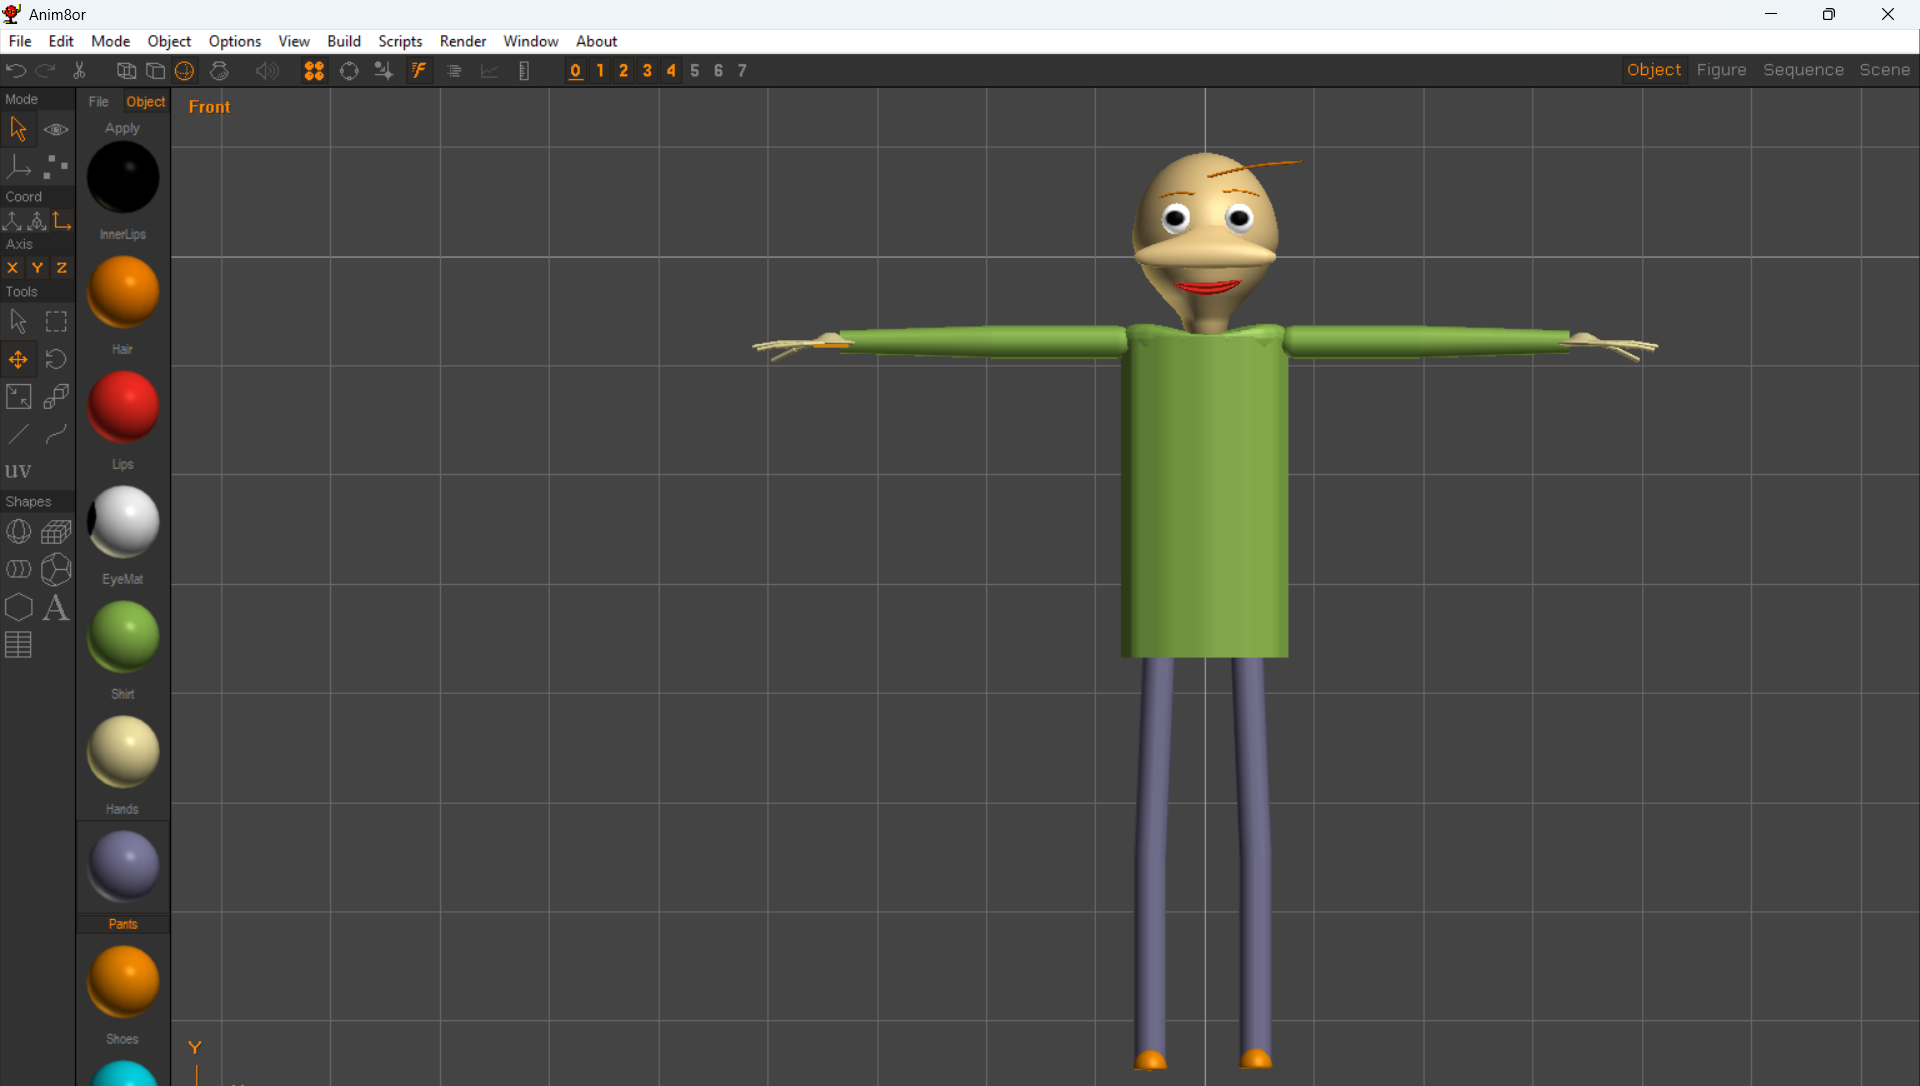
Task: Select the red Lips material
Action: pos(123,407)
